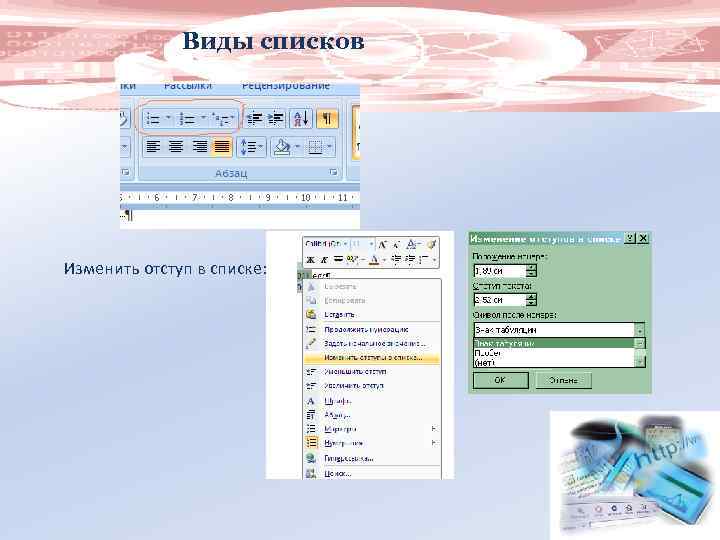Decrease indent in the mini toolbar
Image resolution: width=720 pixels, height=540 pixels.
click(x=396, y=260)
